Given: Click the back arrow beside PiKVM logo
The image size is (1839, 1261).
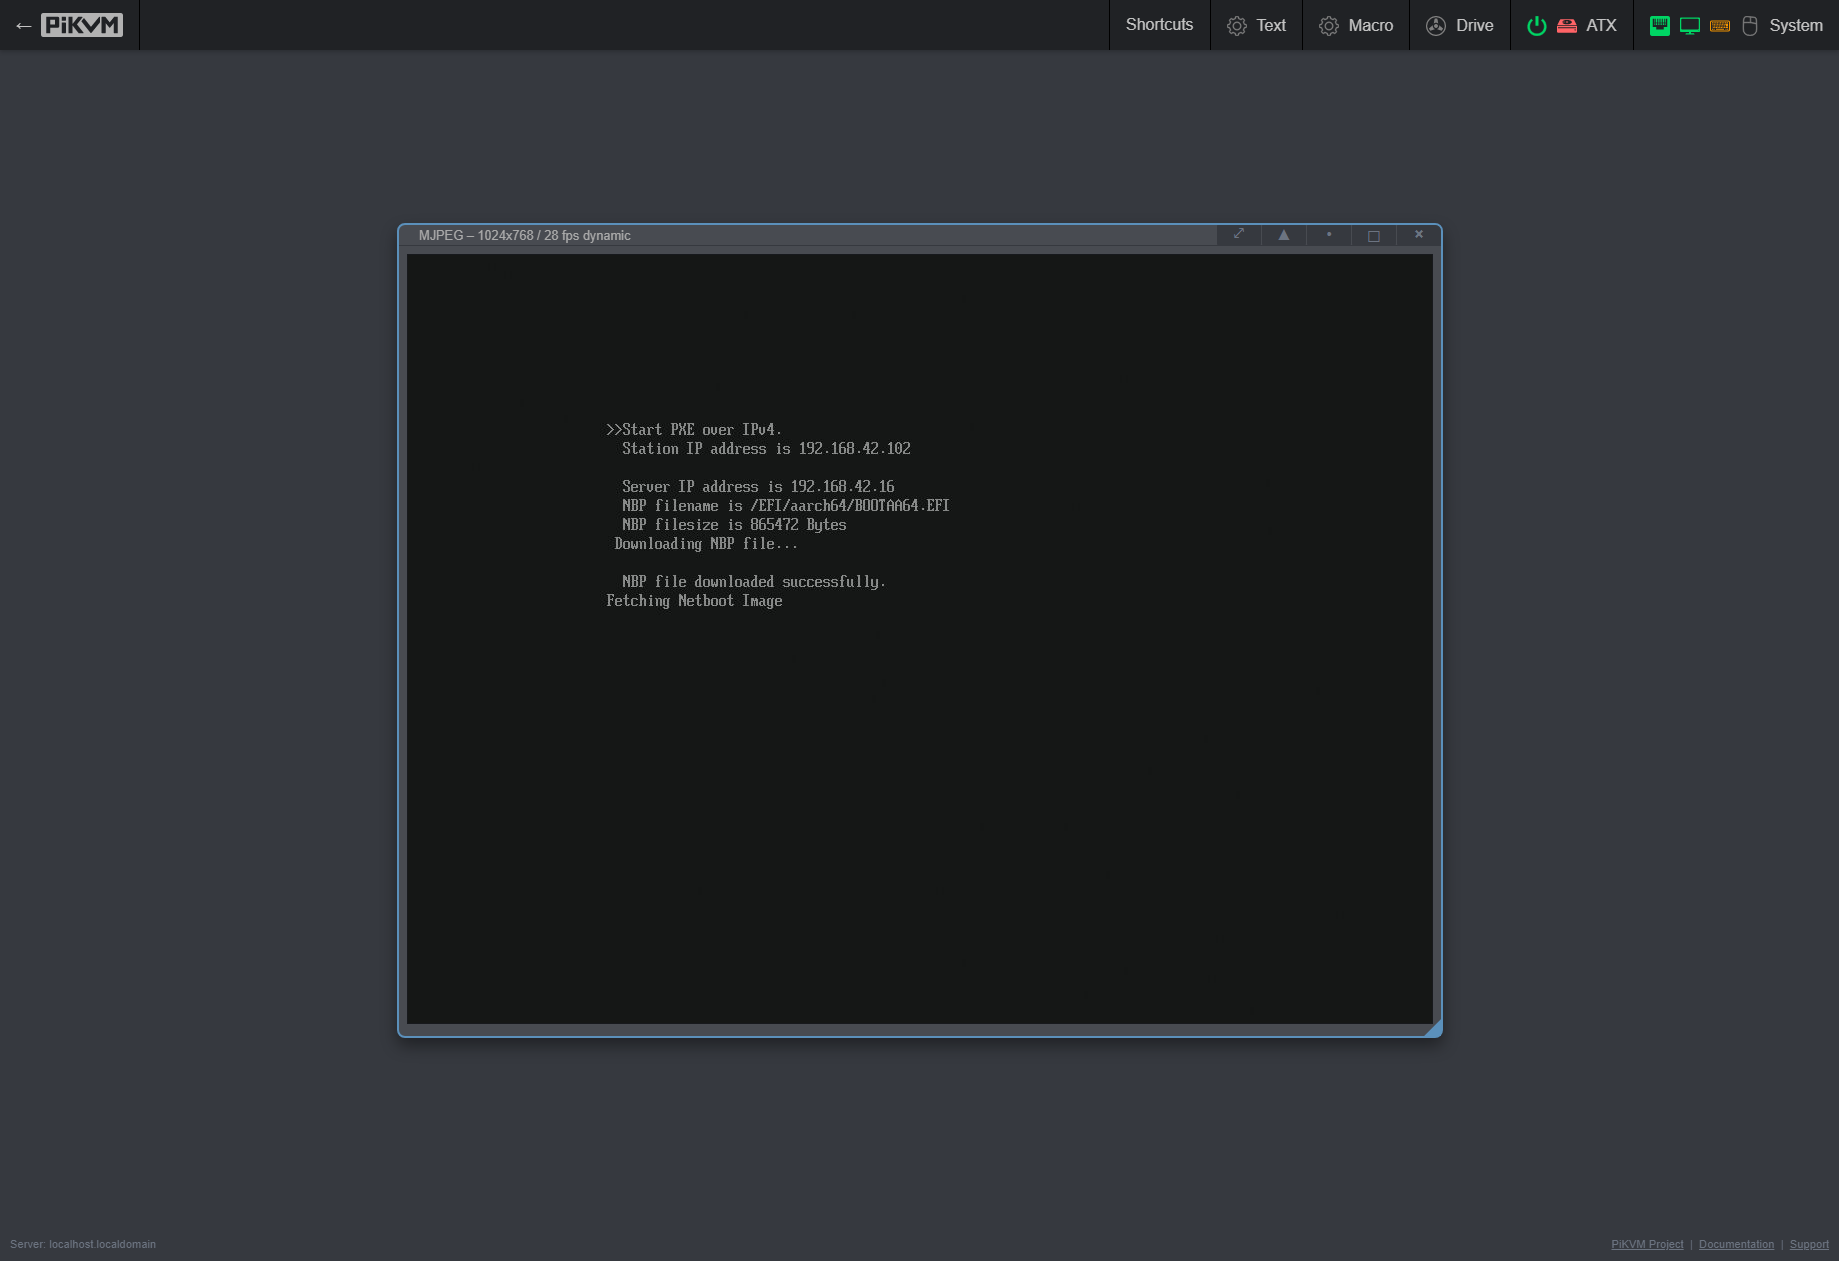Looking at the screenshot, I should [23, 26].
